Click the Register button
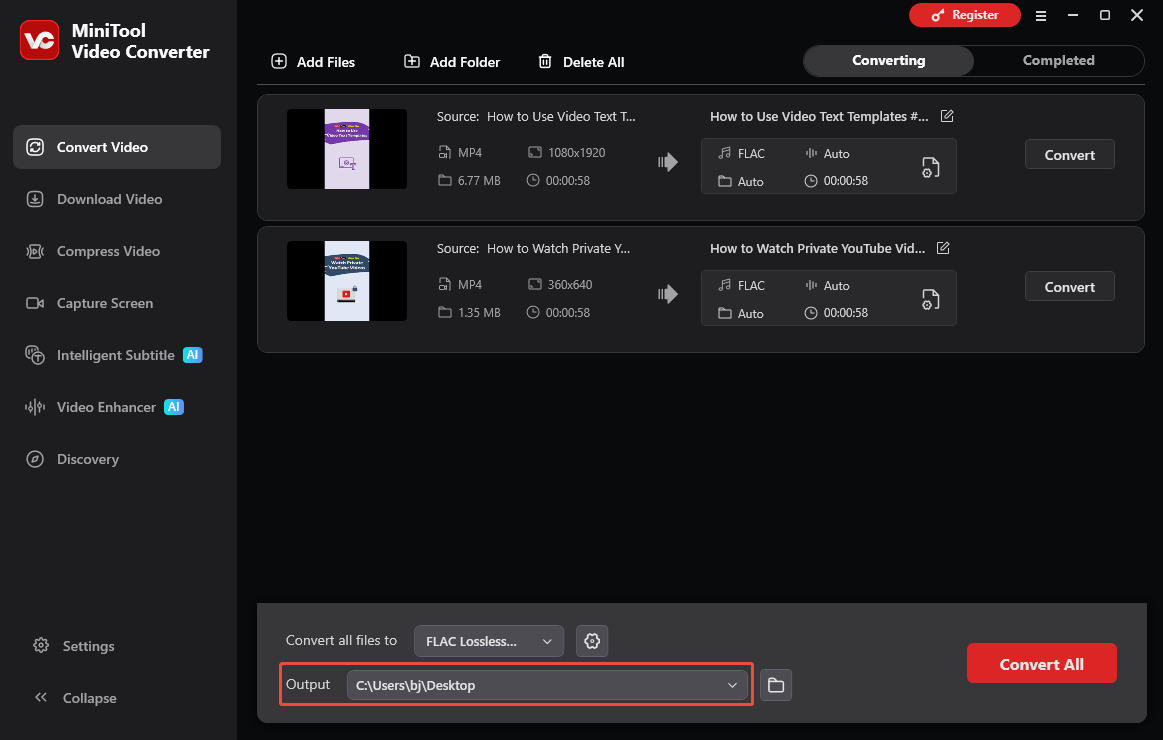The image size is (1163, 740). tap(964, 15)
